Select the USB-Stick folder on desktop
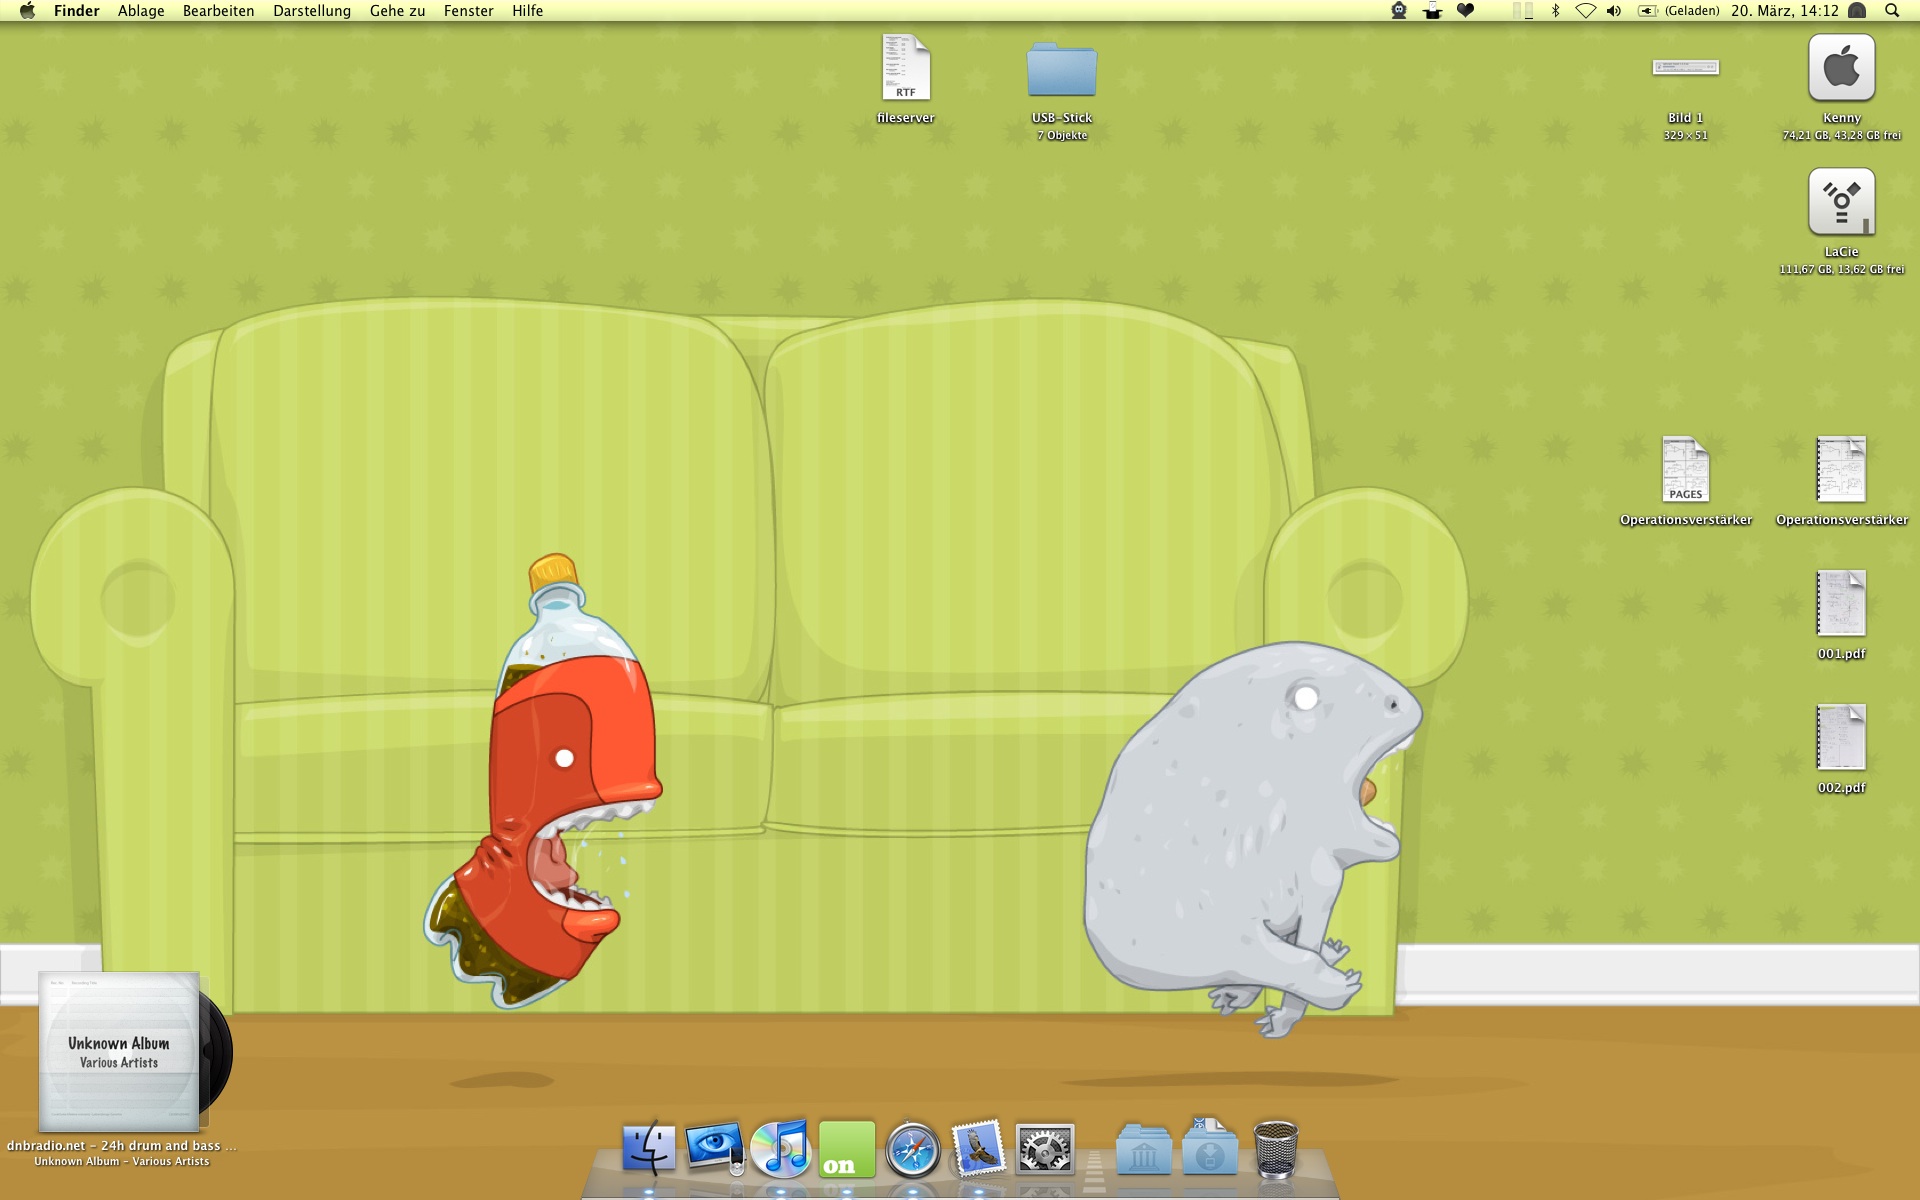1920x1200 pixels. 1061,70
